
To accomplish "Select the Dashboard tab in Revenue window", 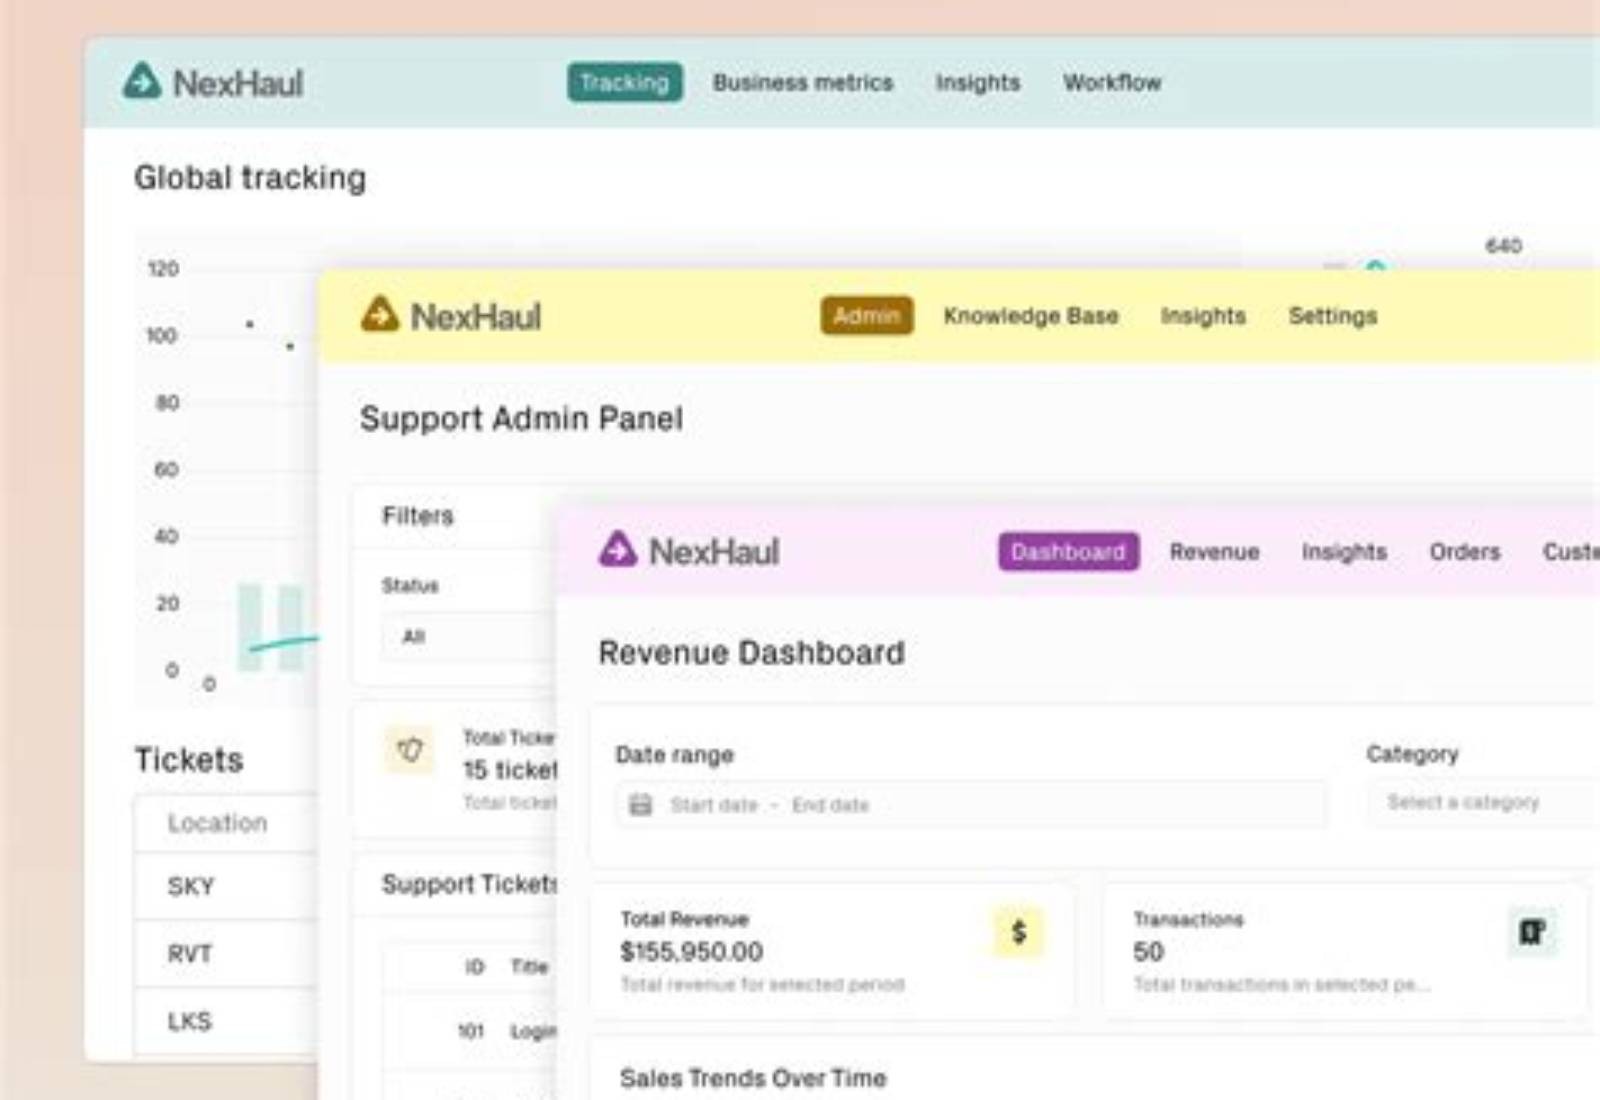I will [1068, 551].
